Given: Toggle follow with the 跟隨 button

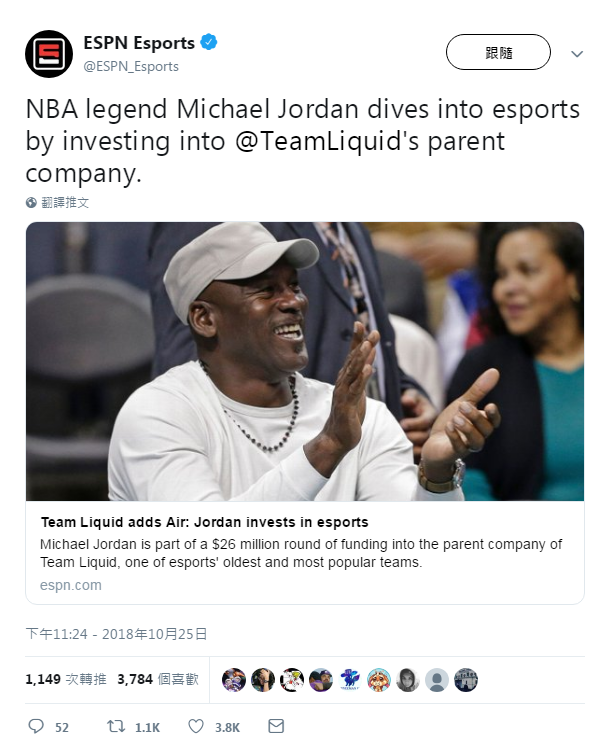Looking at the screenshot, I should coord(498,52).
